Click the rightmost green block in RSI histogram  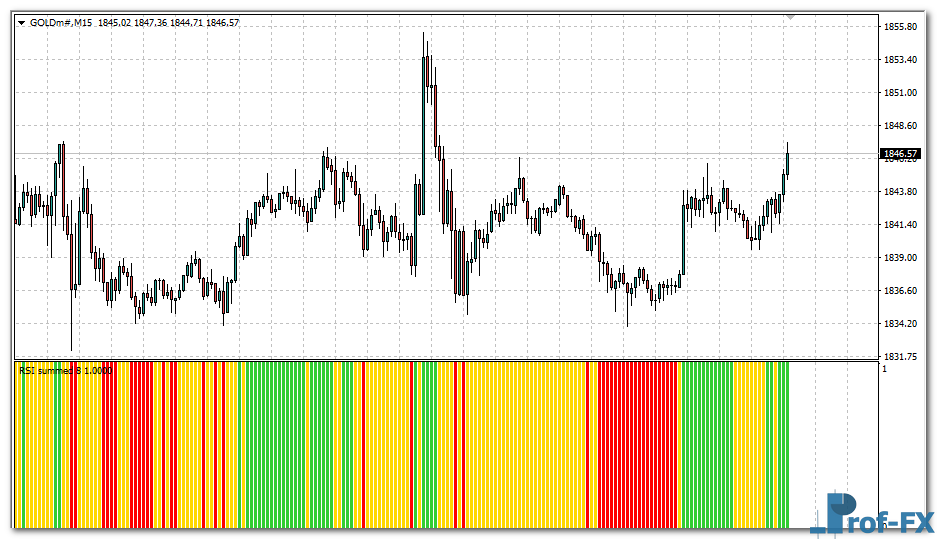click(783, 445)
